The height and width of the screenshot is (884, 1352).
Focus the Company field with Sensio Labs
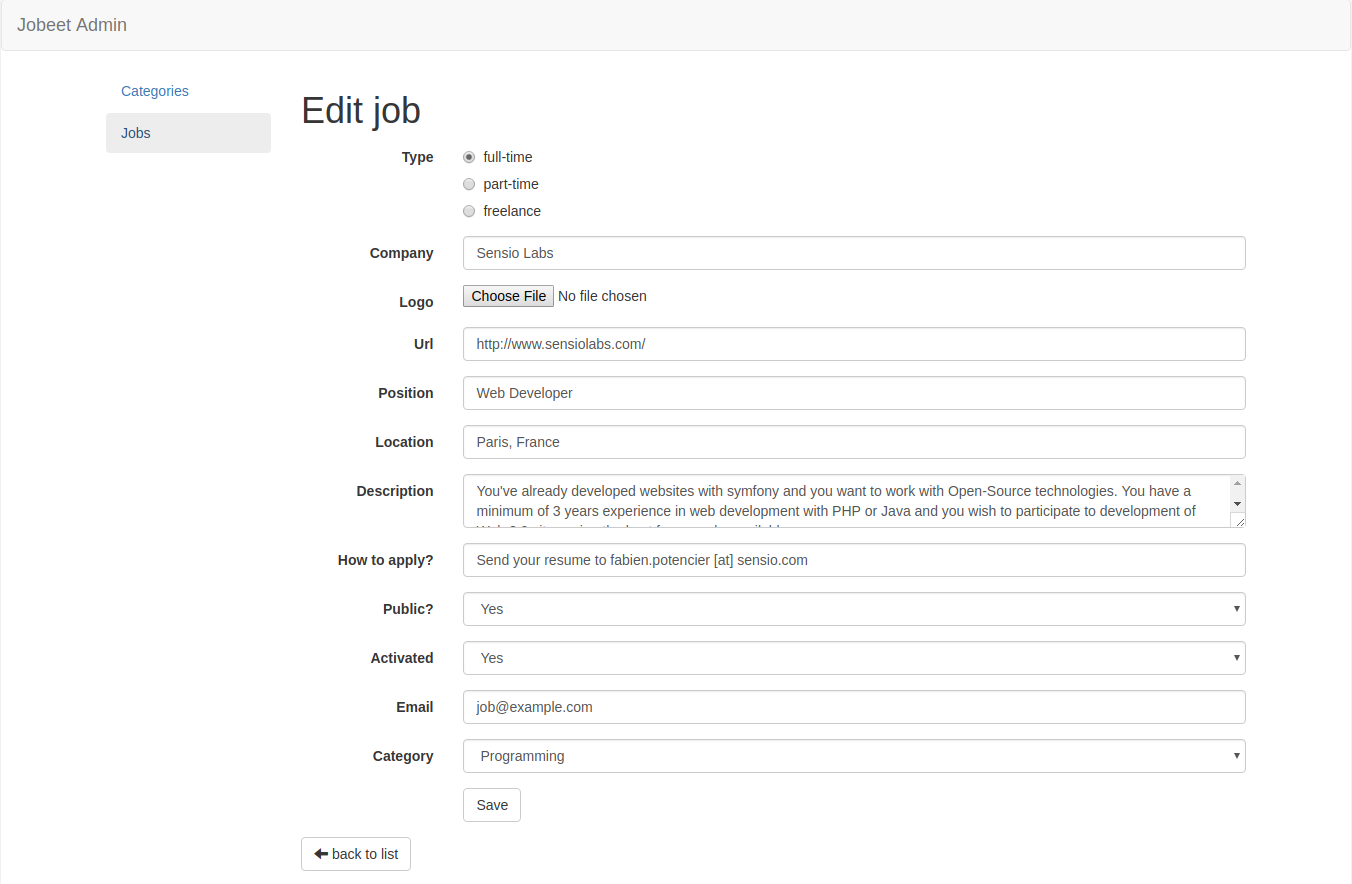[854, 253]
